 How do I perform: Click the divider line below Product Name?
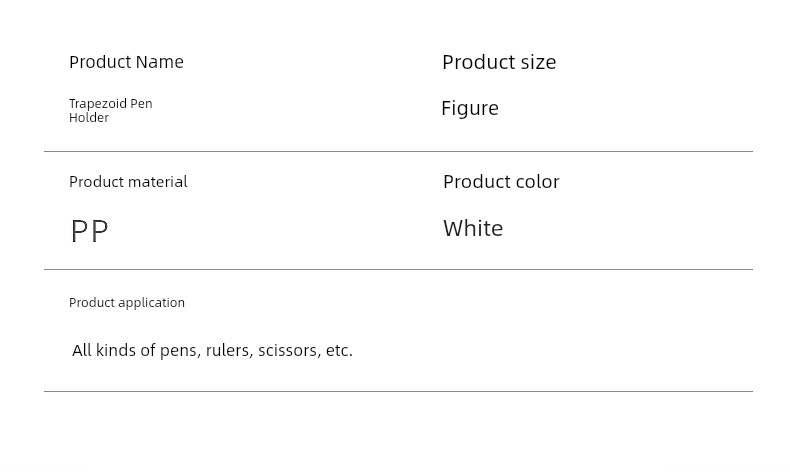[398, 151]
